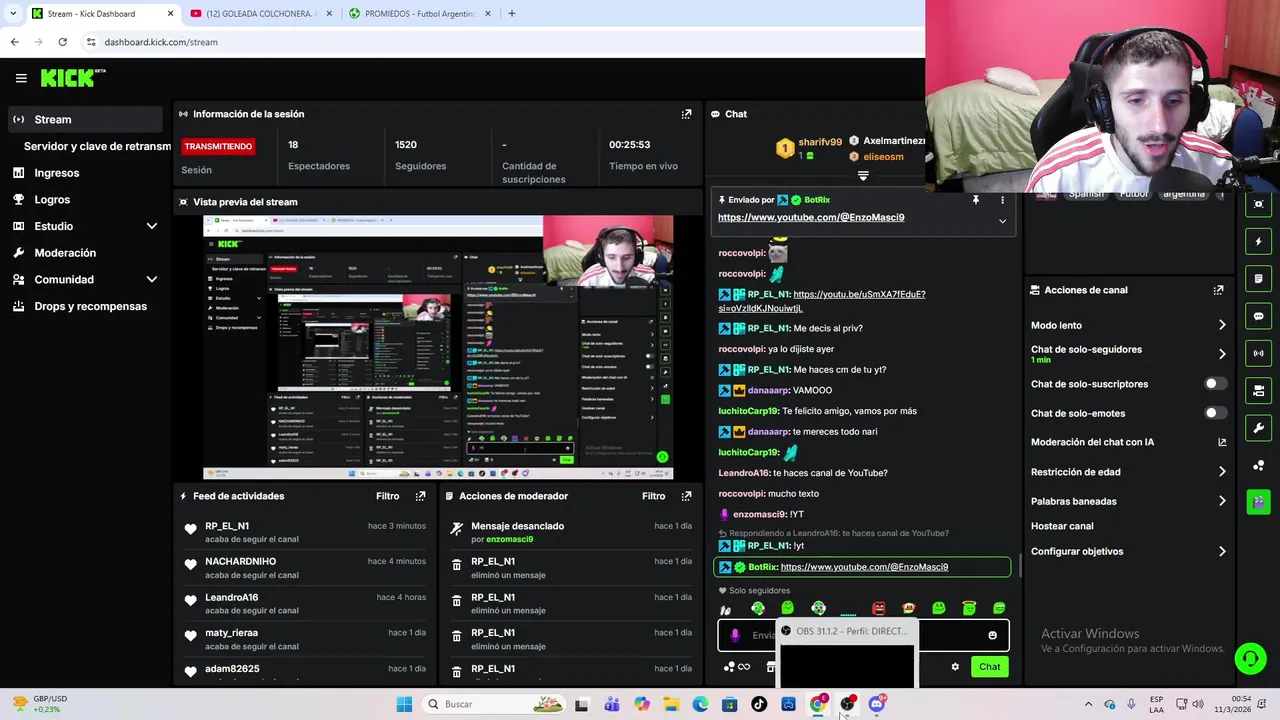Collapse the chat leaderboard arrow

[863, 176]
